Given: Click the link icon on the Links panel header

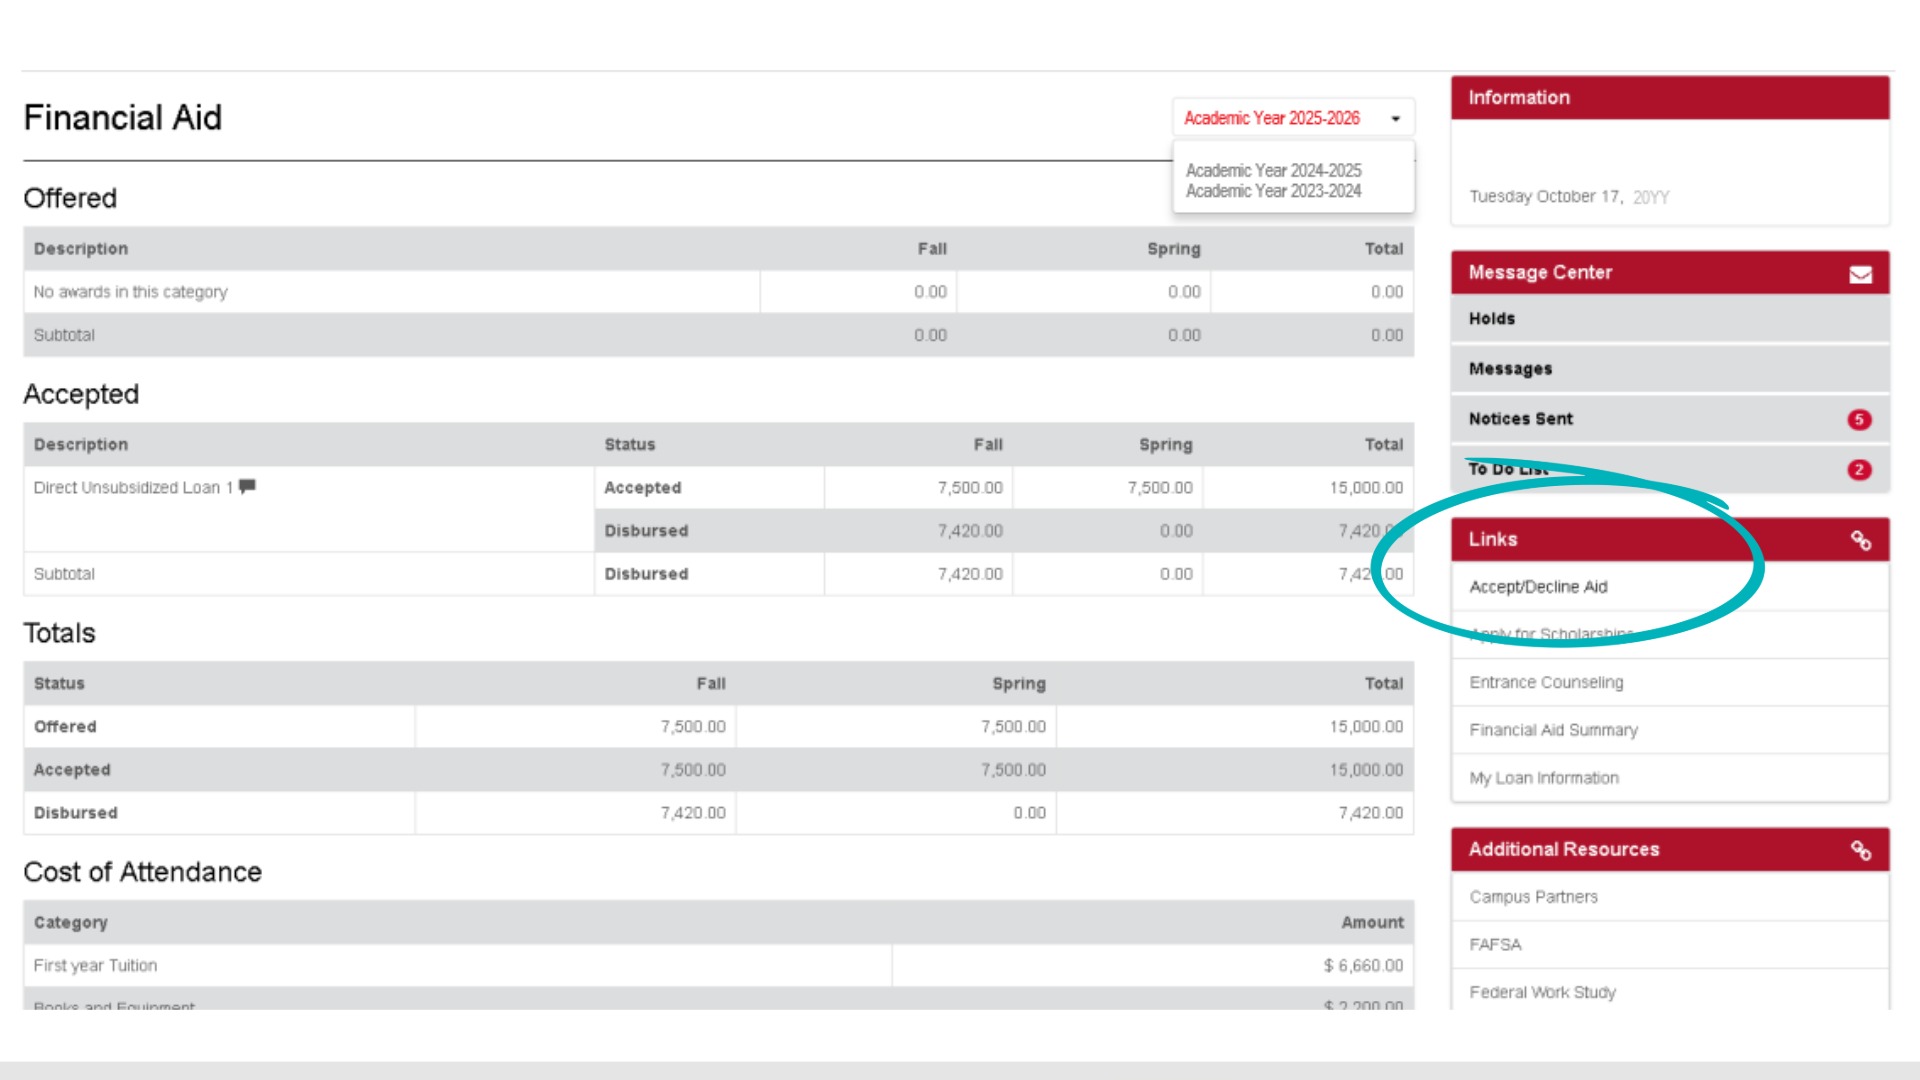Looking at the screenshot, I should click(1862, 539).
